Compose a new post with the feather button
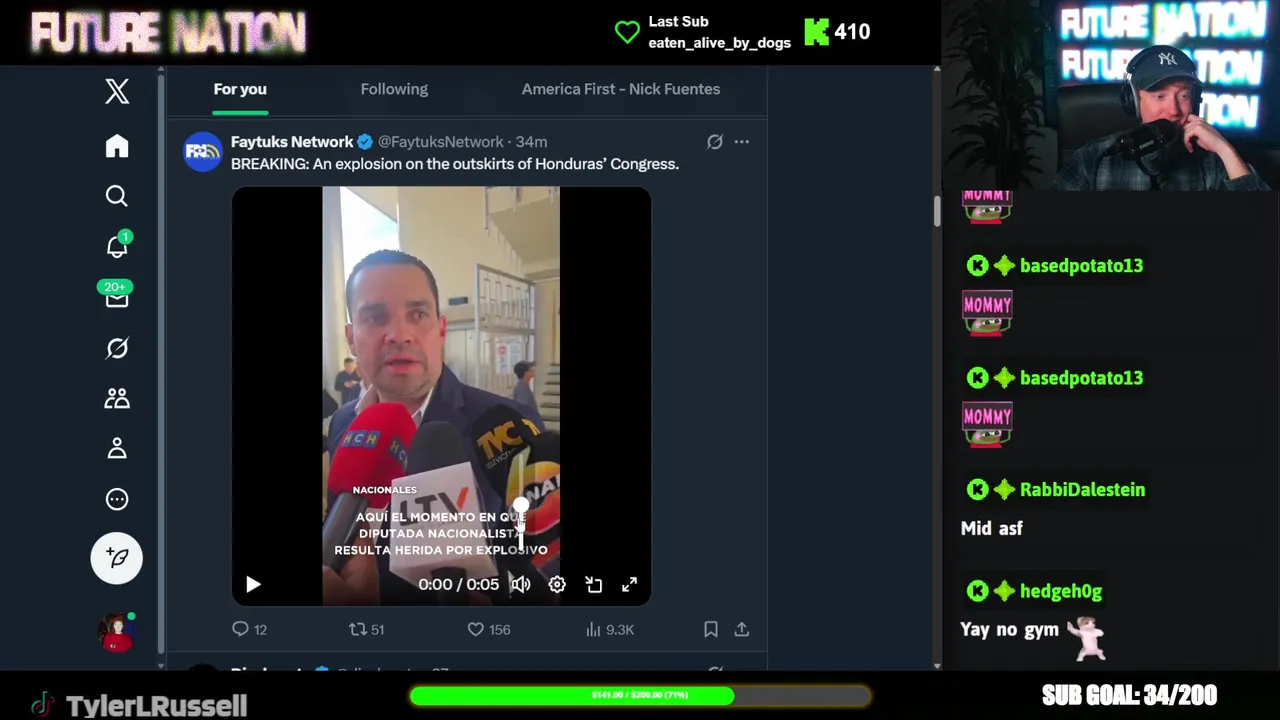1280x720 pixels. tap(117, 557)
